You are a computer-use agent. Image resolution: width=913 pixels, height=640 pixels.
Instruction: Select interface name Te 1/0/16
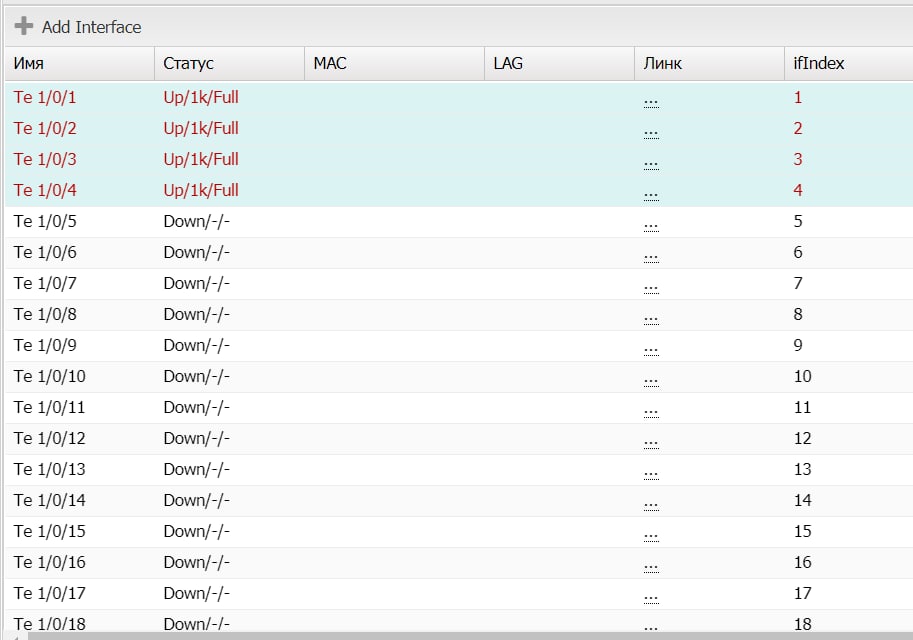pyautogui.click(x=49, y=562)
